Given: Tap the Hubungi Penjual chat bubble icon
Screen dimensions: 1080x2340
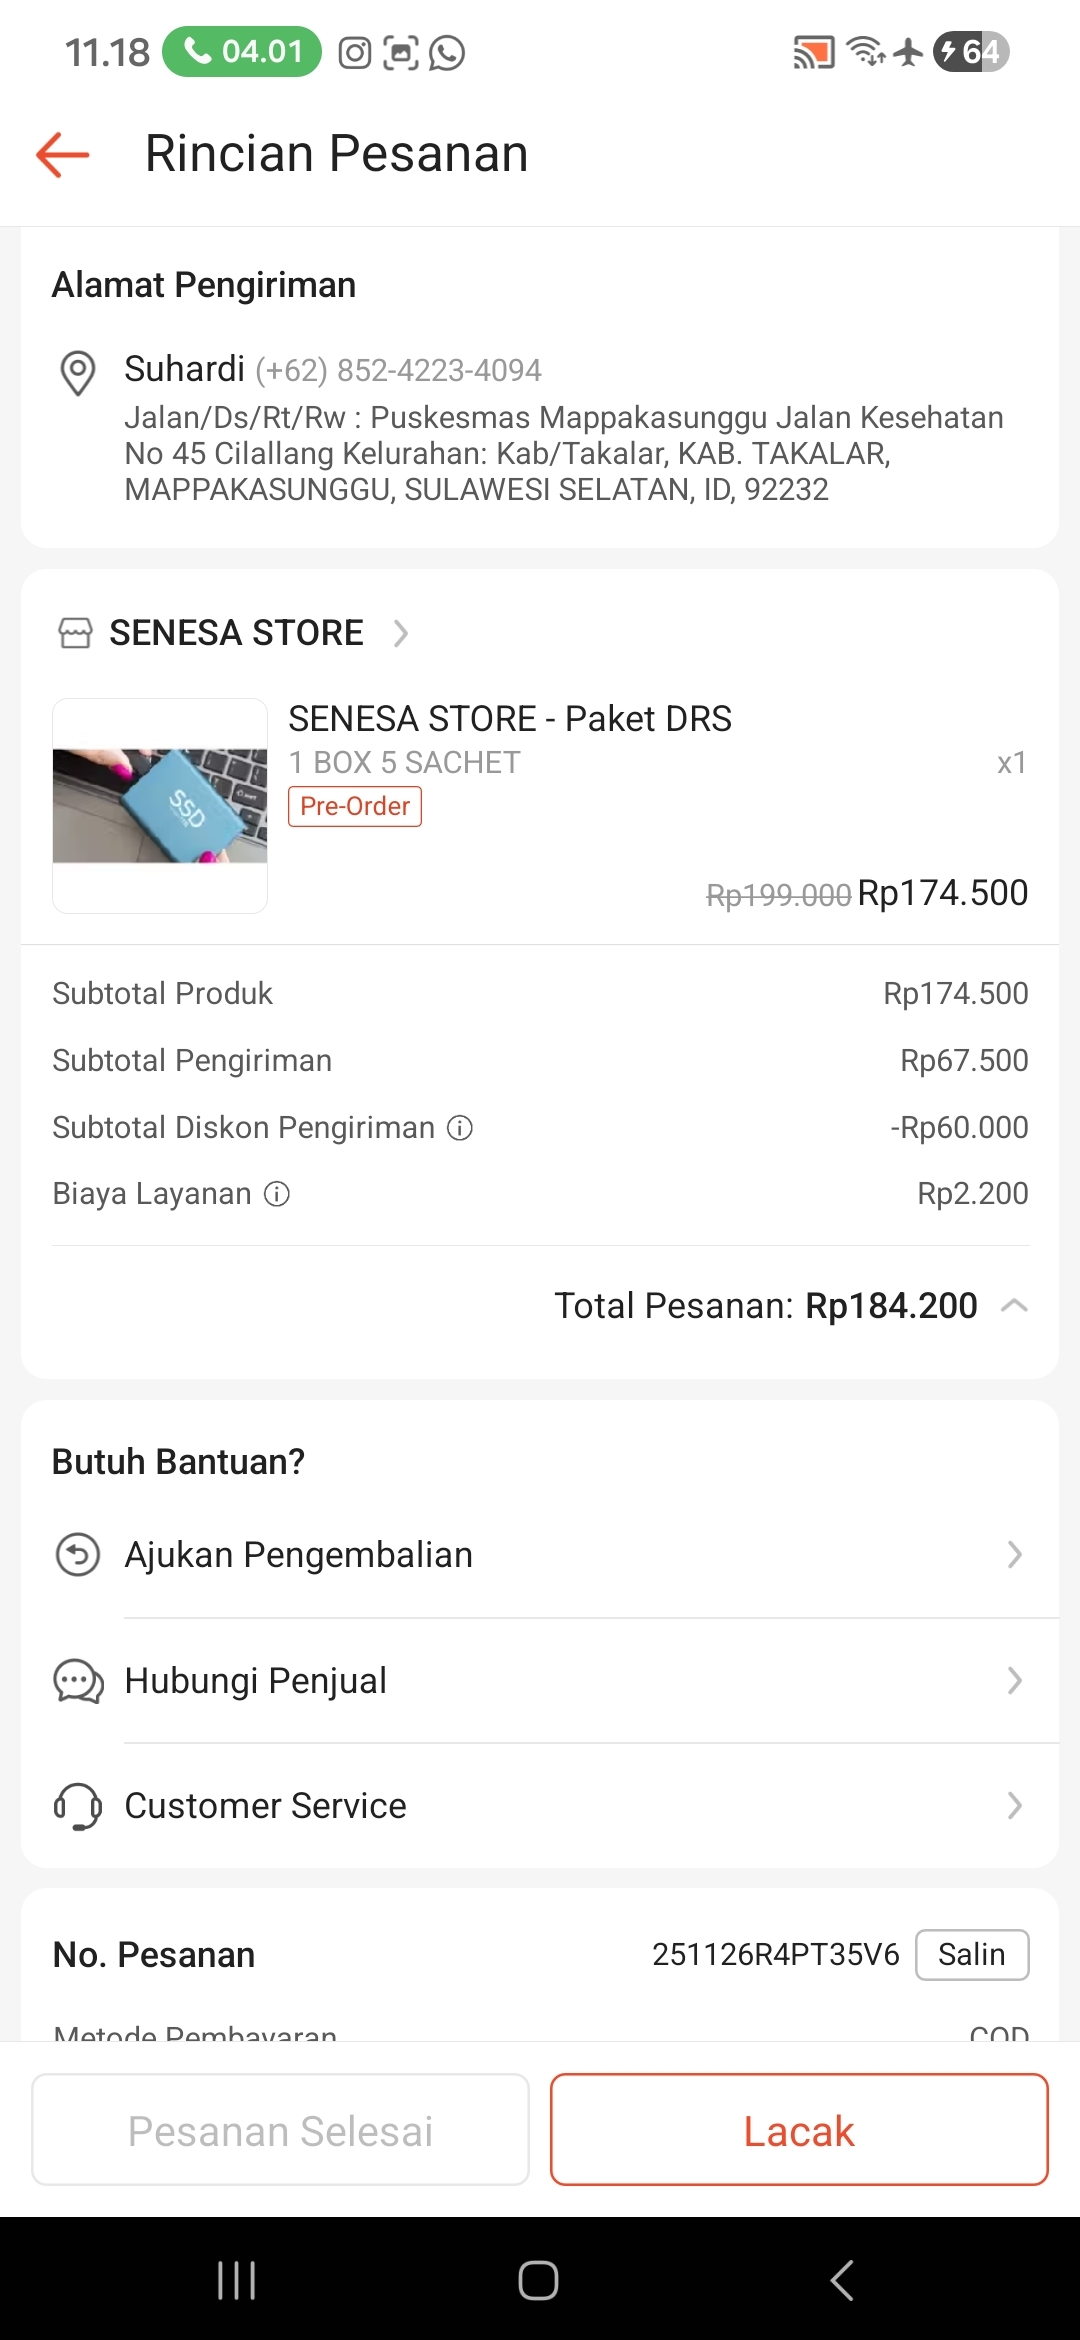Looking at the screenshot, I should click(78, 1681).
